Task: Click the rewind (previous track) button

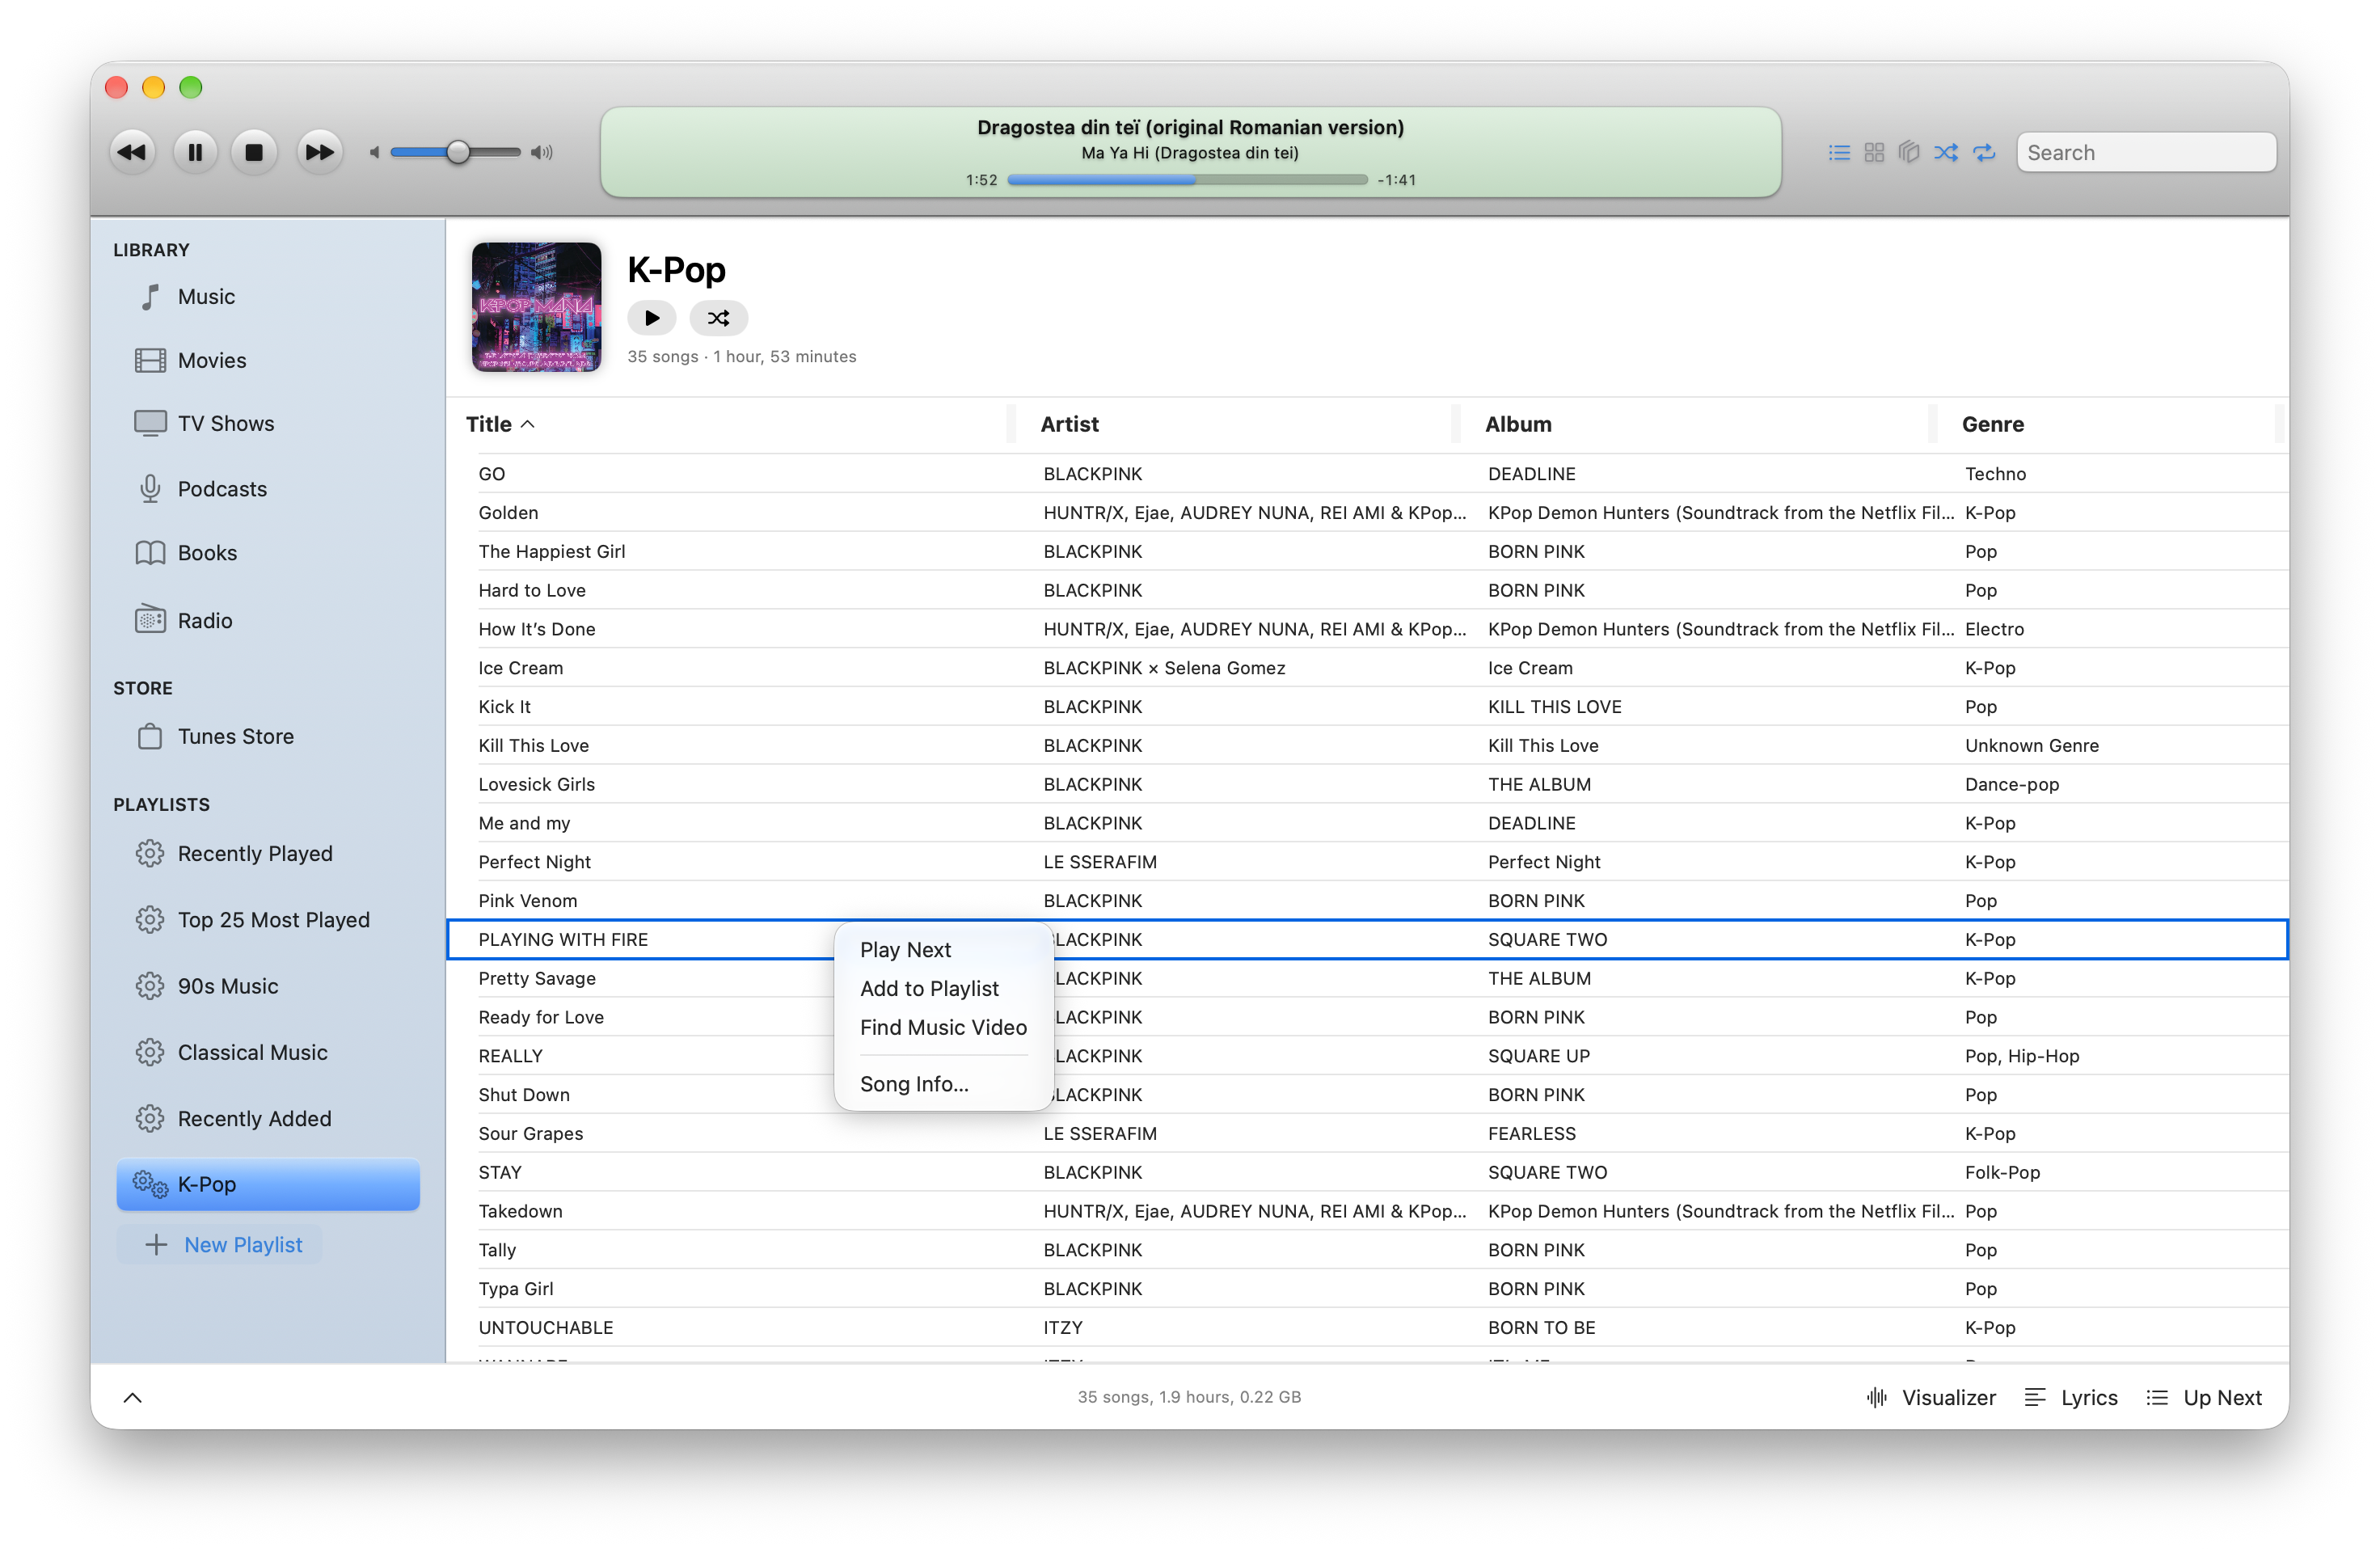Action: point(132,152)
